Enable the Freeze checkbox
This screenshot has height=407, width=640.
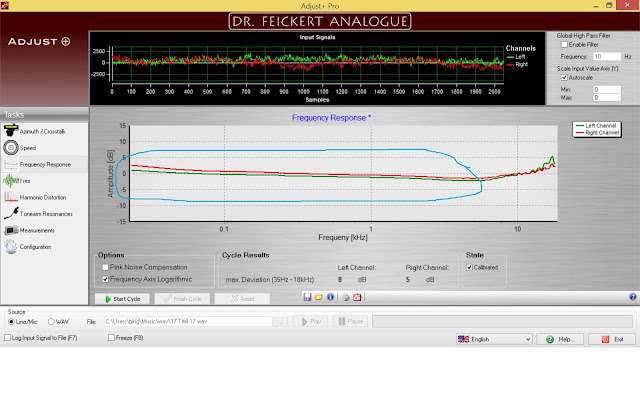click(111, 338)
